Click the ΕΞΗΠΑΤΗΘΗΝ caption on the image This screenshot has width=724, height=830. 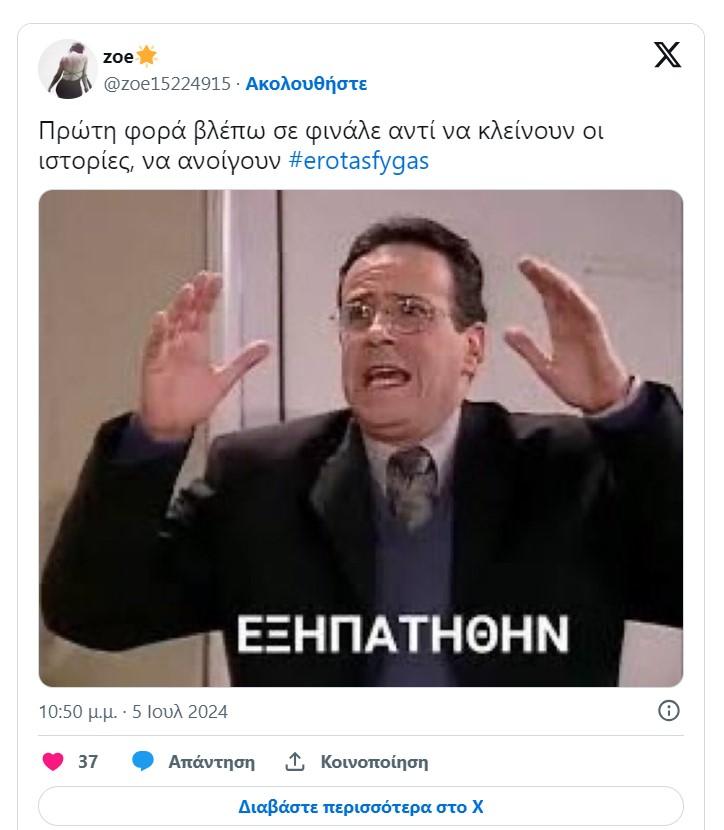[x=403, y=634]
